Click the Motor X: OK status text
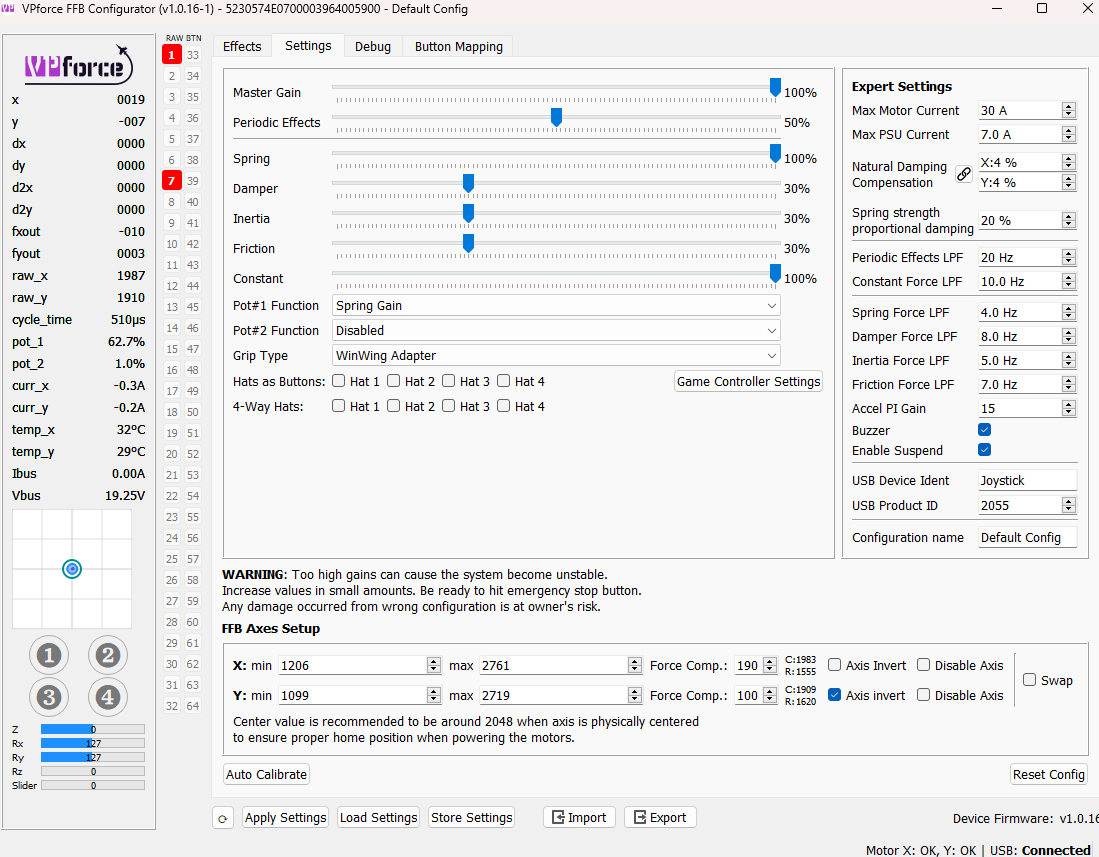Image resolution: width=1099 pixels, height=857 pixels. (899, 850)
